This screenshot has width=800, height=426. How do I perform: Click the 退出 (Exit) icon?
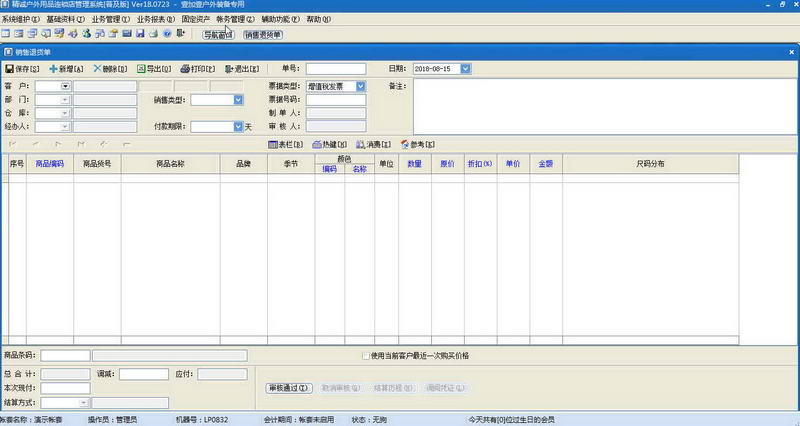coord(230,69)
